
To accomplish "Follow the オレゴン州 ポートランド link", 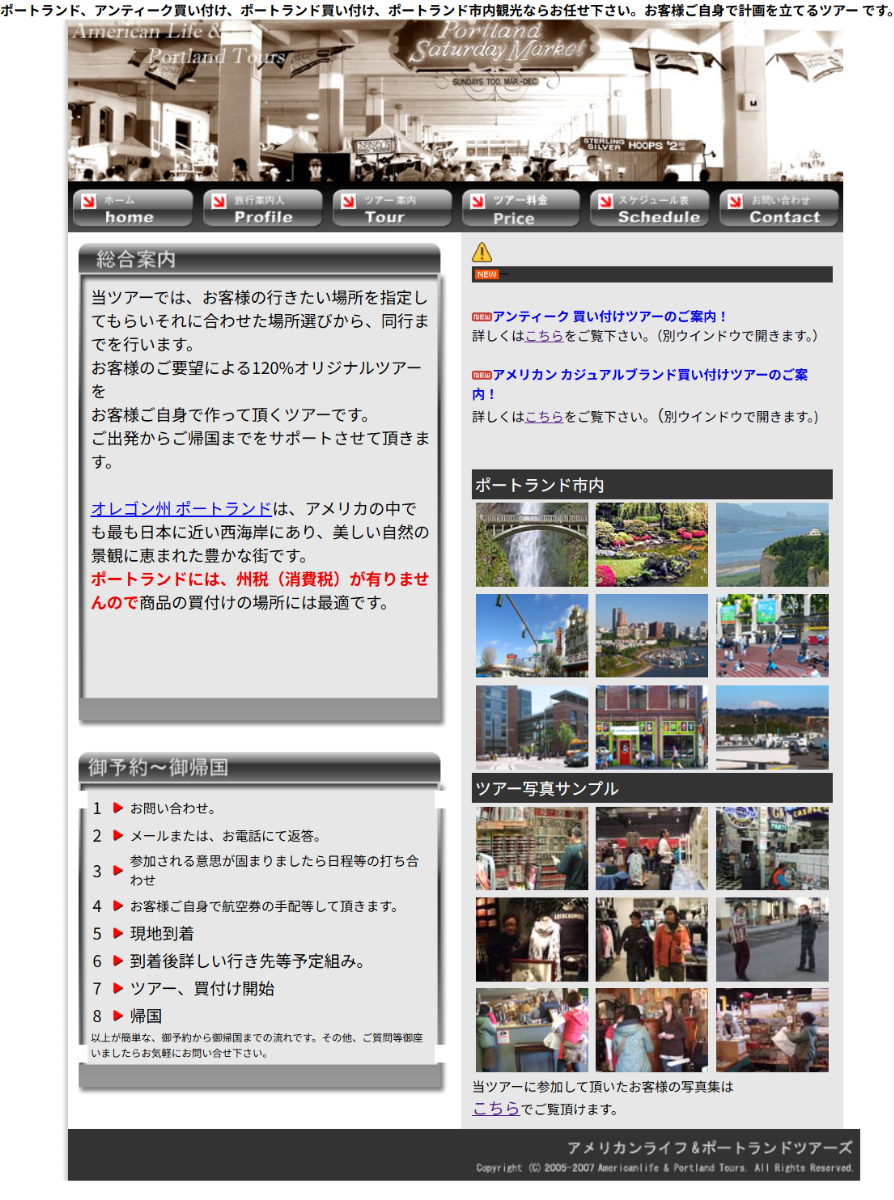I will 181,508.
